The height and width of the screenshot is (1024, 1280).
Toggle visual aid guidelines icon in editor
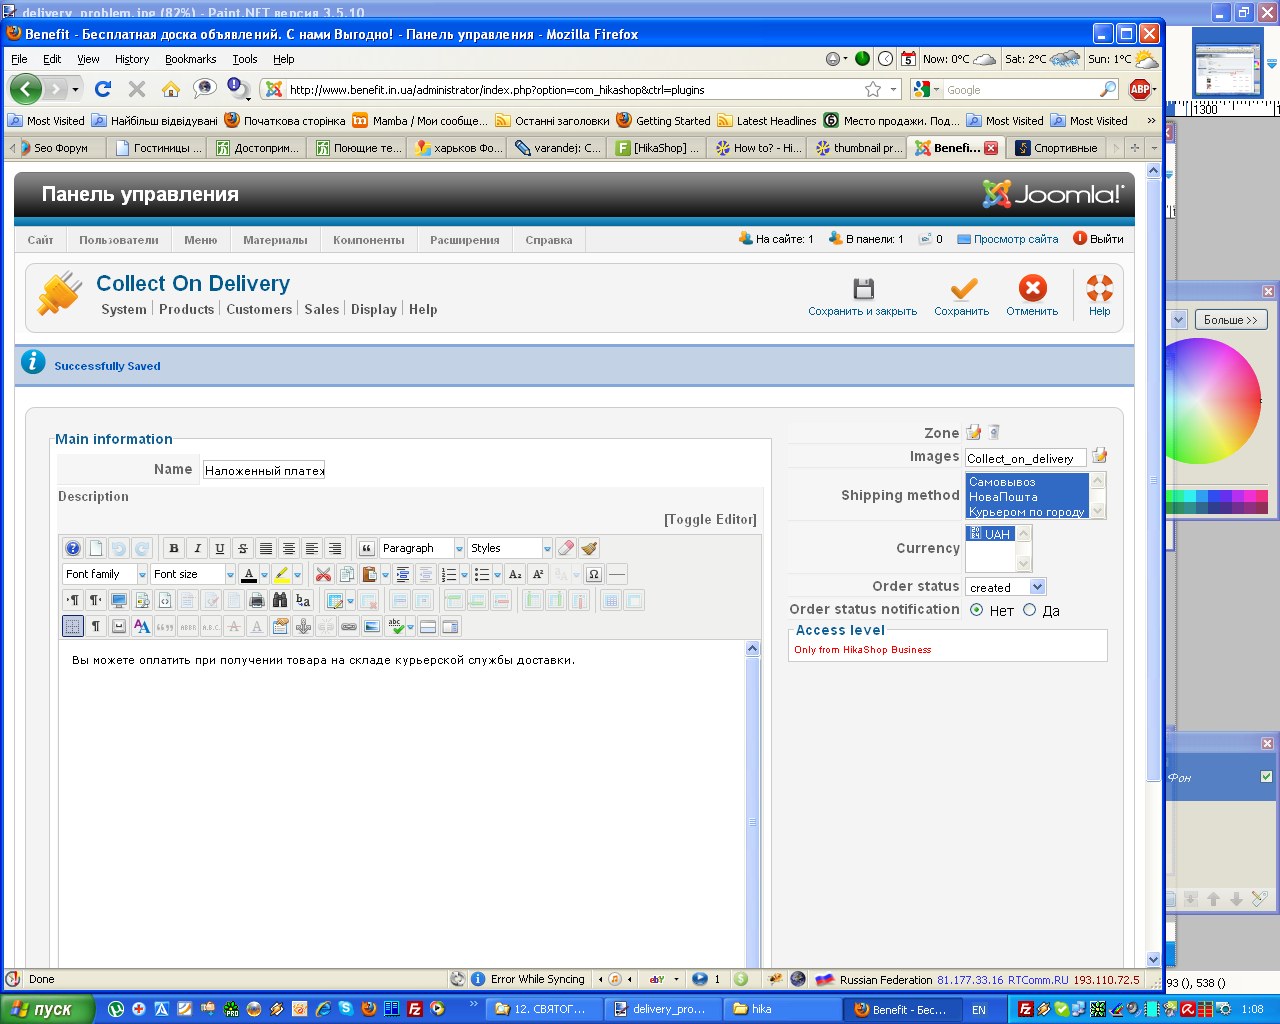(73, 626)
